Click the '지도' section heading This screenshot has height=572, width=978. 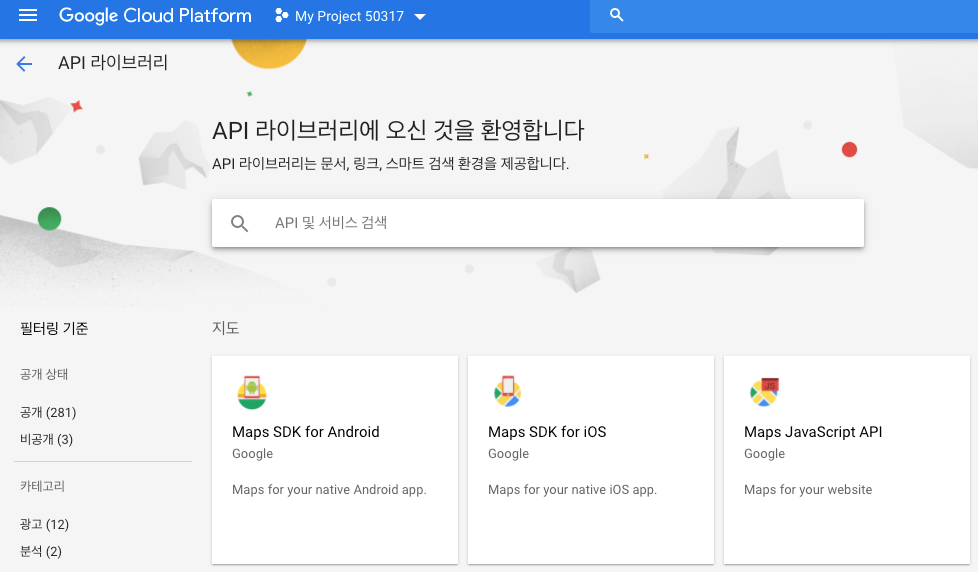pos(226,327)
